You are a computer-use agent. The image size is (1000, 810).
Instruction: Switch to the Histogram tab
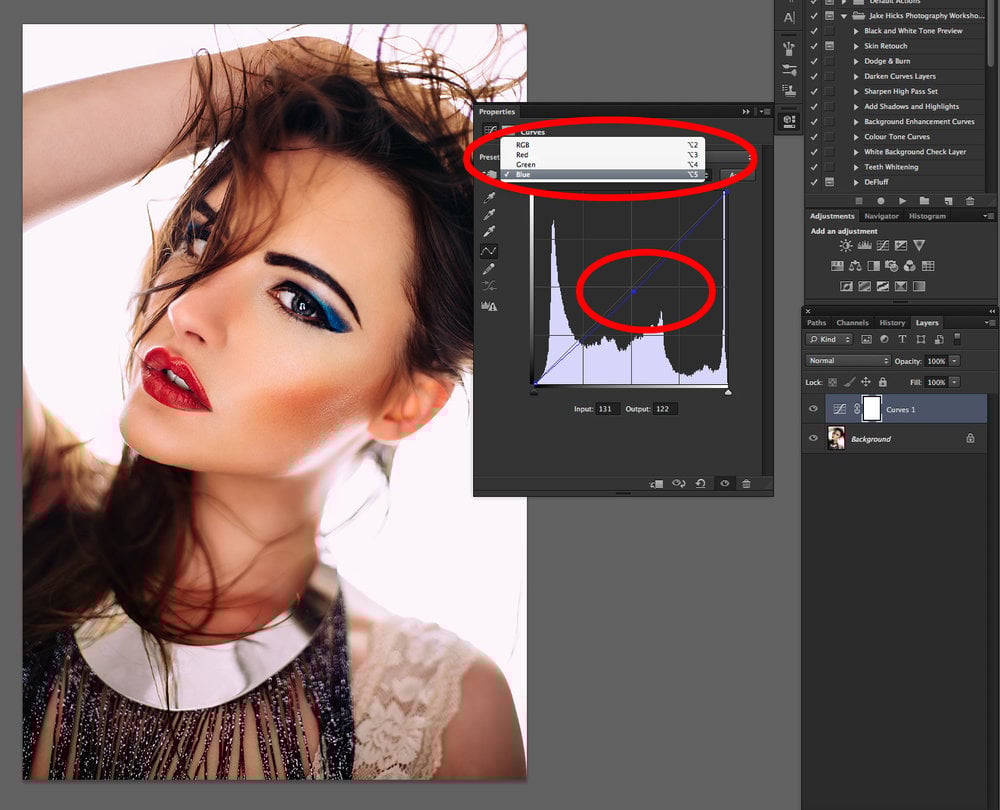point(927,216)
